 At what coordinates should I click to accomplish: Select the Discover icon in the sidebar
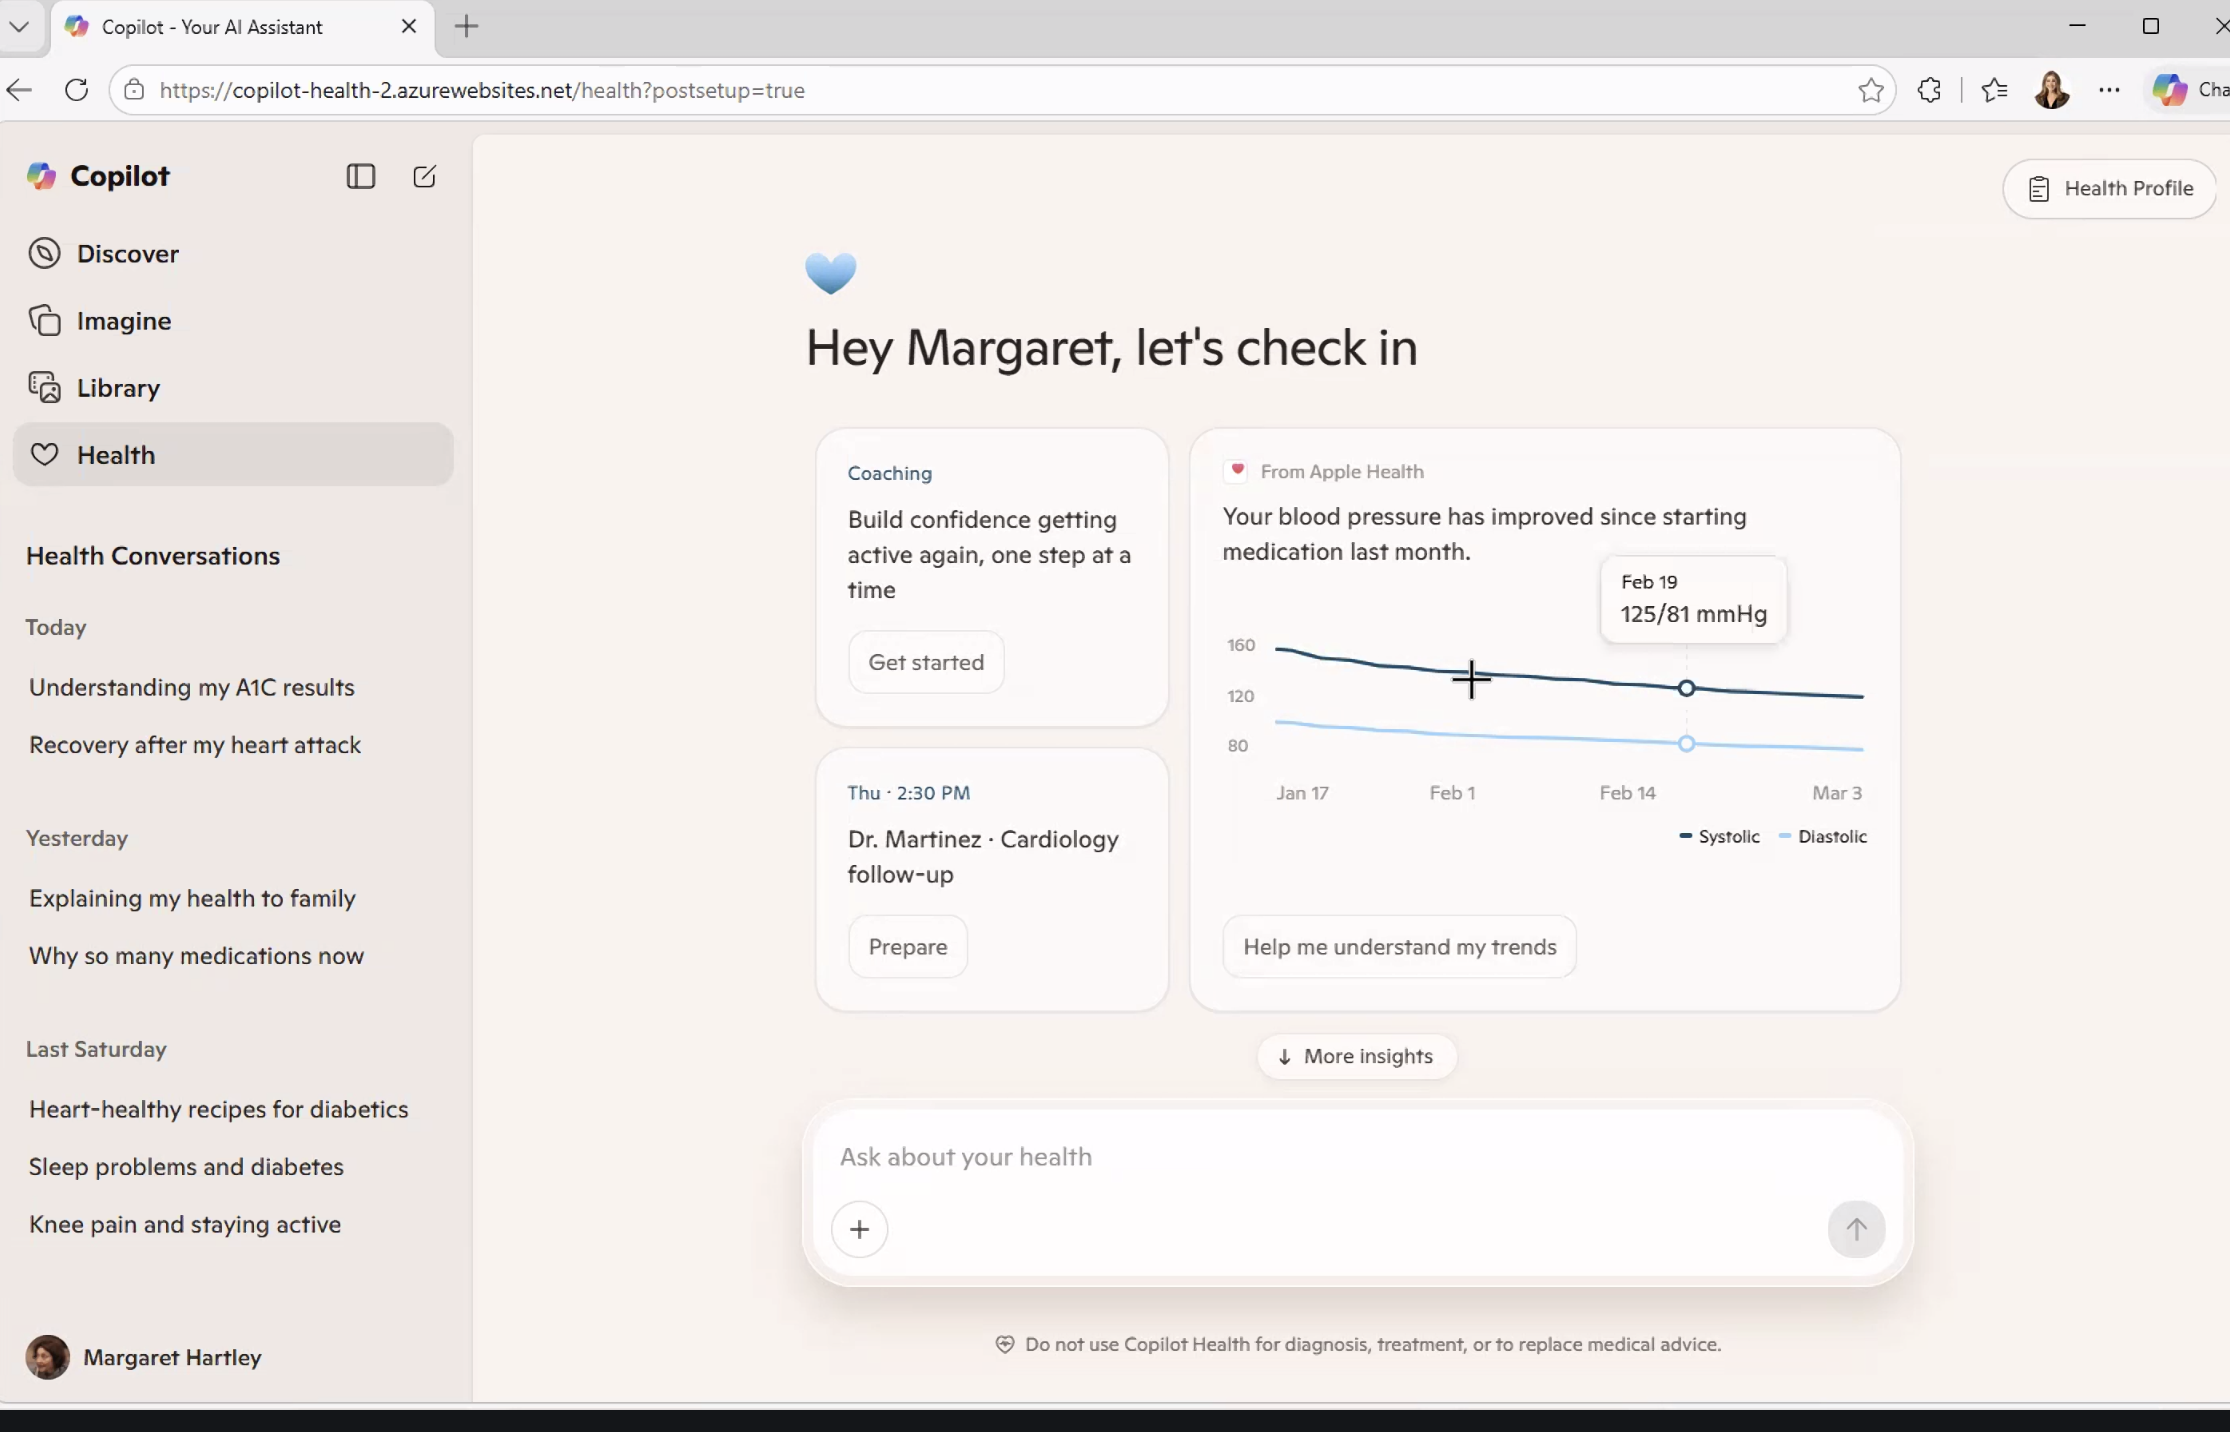(x=44, y=253)
